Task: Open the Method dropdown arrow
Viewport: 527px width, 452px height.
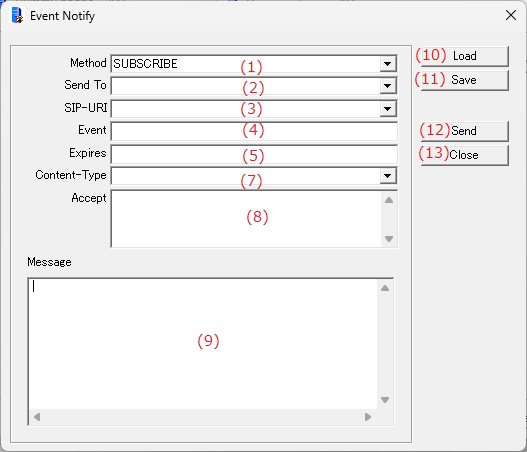Action: click(388, 64)
